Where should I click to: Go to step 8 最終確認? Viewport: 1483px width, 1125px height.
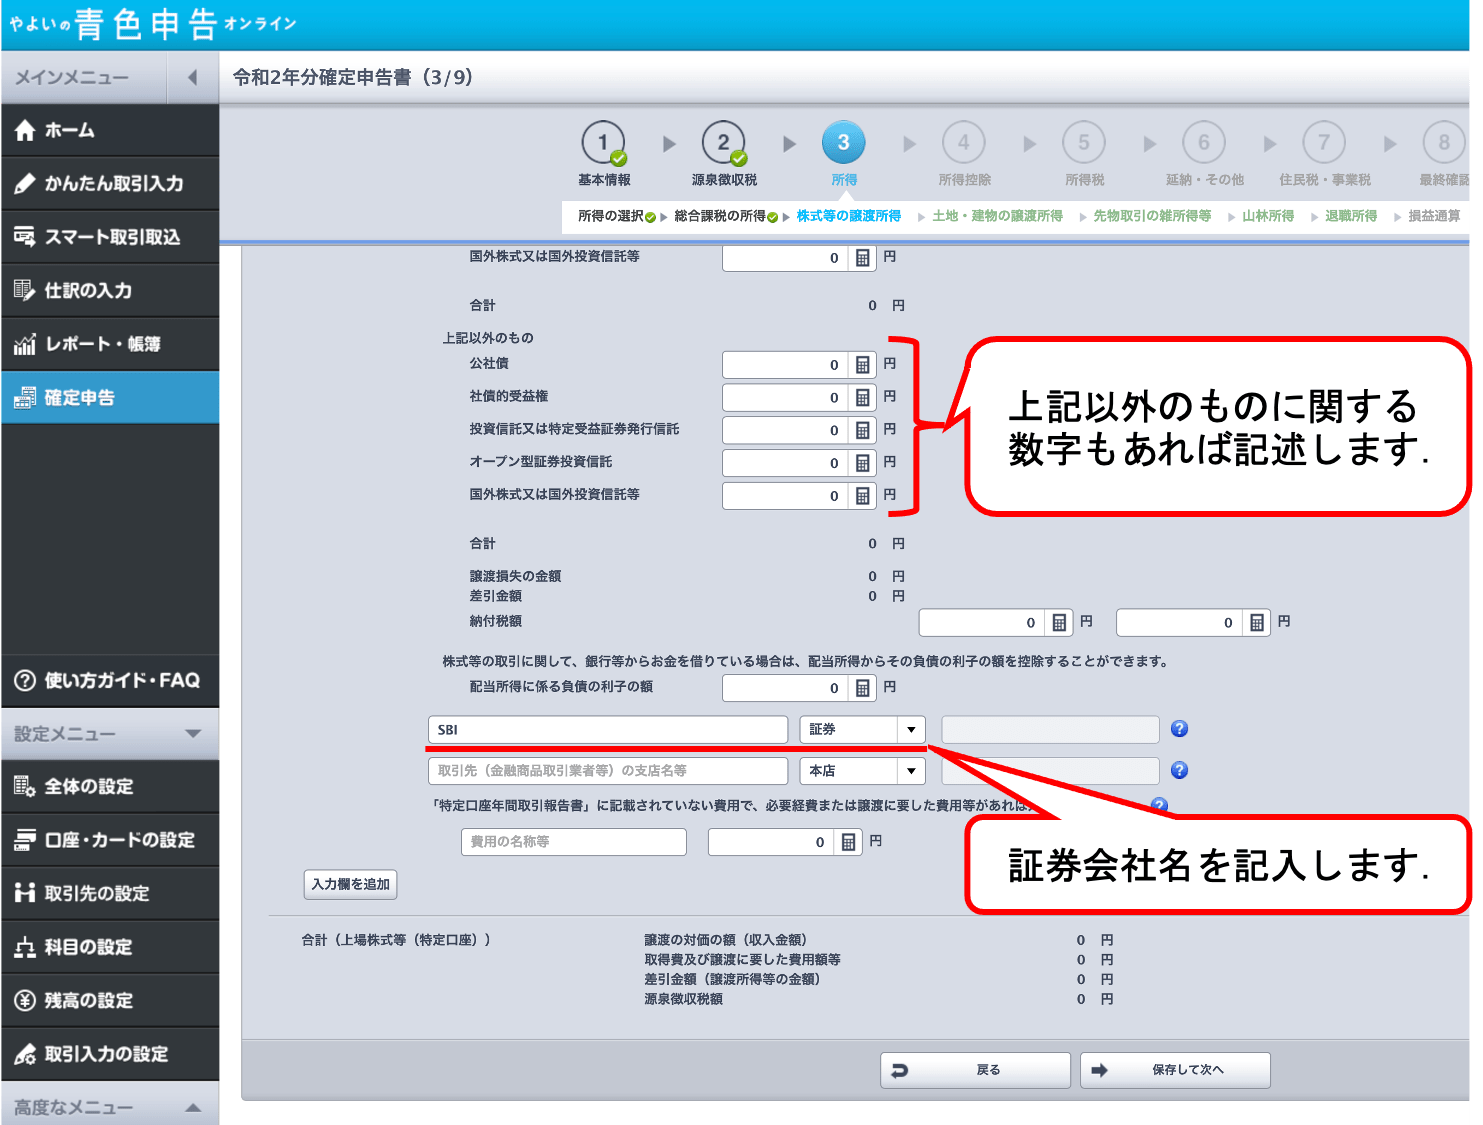1444,154
